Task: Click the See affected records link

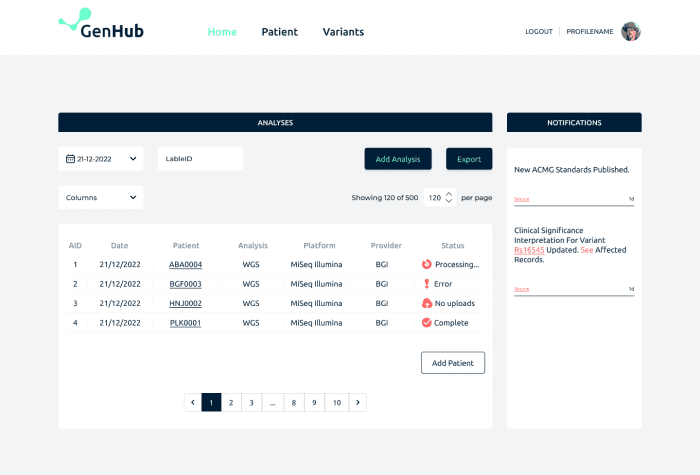Action: tap(587, 250)
